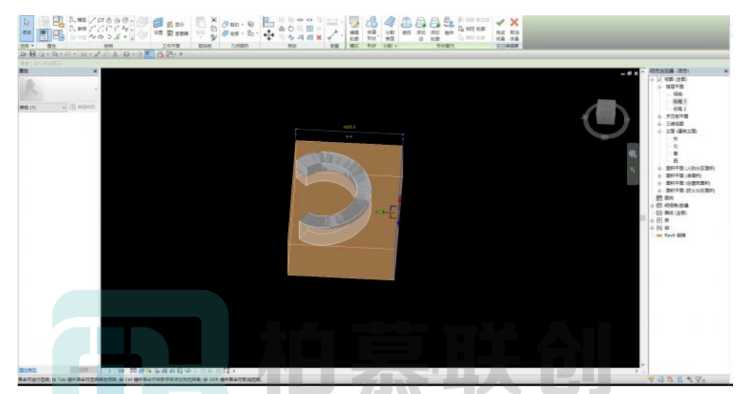Select the Site floor plan in browser
Image resolution: width=746 pixels, height=394 pixels.
pos(677,94)
